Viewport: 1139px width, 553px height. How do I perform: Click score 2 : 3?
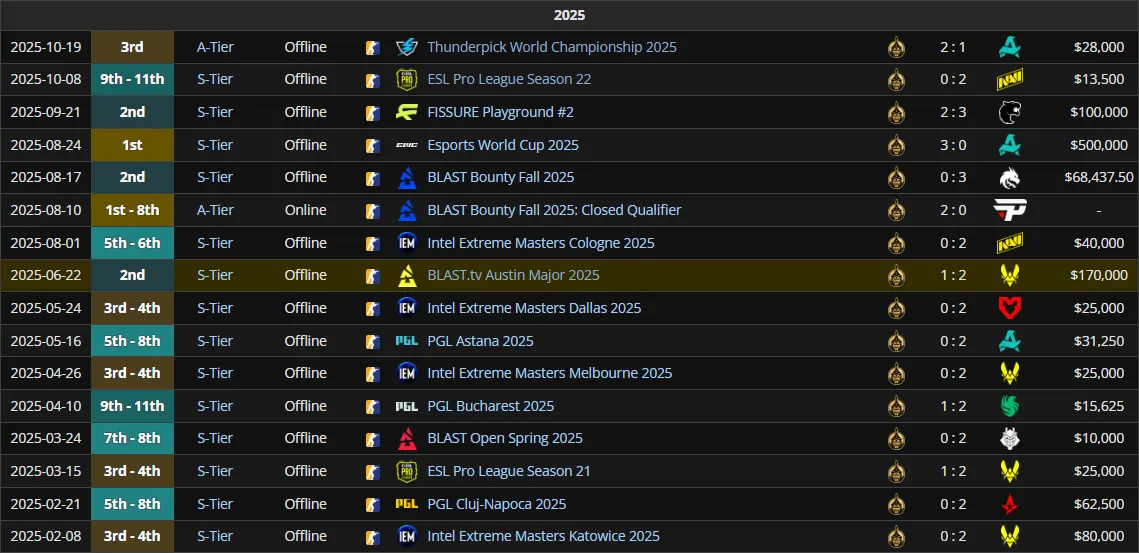[x=953, y=112]
